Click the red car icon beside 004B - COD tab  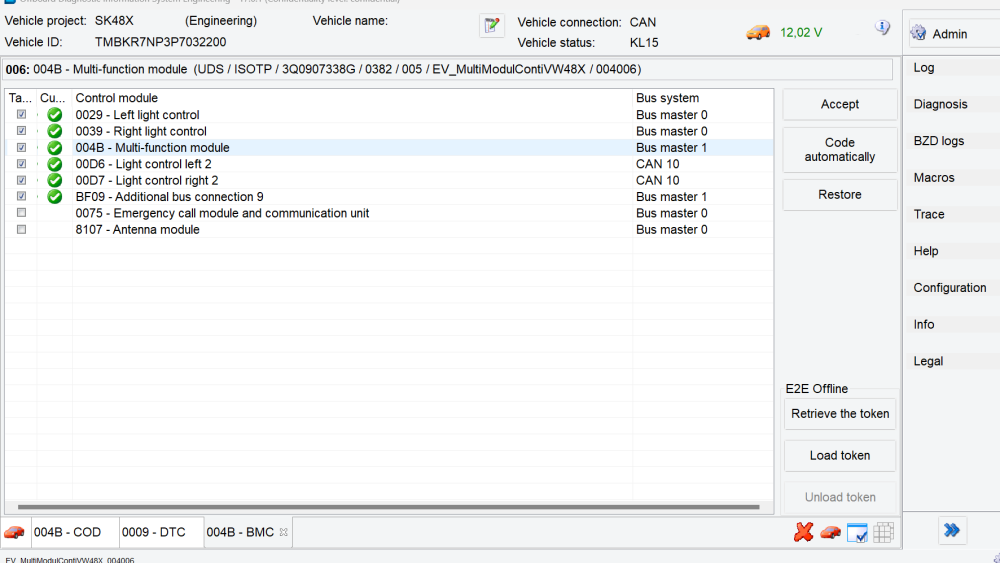pos(14,532)
